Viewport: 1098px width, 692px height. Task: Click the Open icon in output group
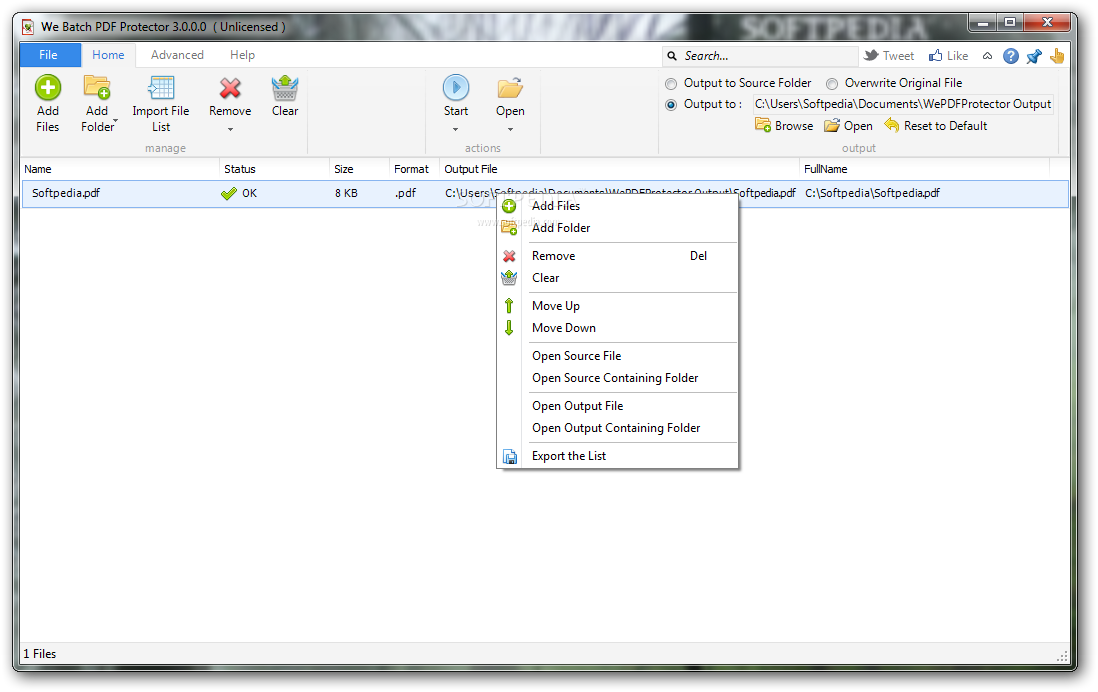pos(832,125)
